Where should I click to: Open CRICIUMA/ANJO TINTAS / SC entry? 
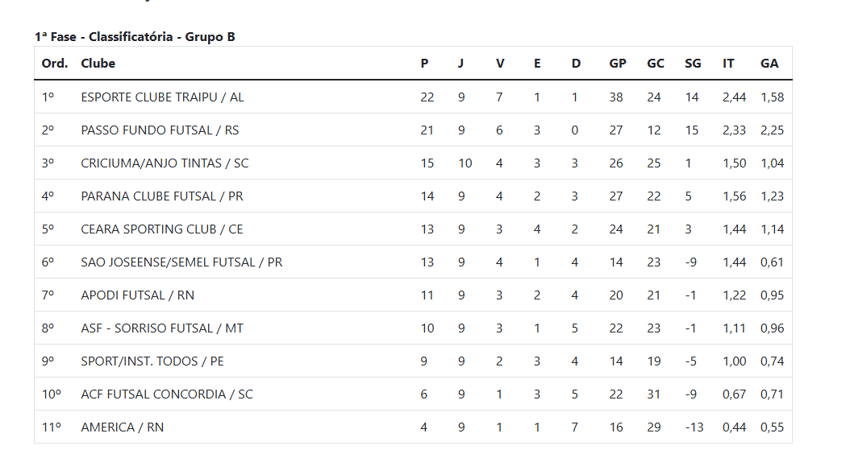pyautogui.click(x=164, y=163)
